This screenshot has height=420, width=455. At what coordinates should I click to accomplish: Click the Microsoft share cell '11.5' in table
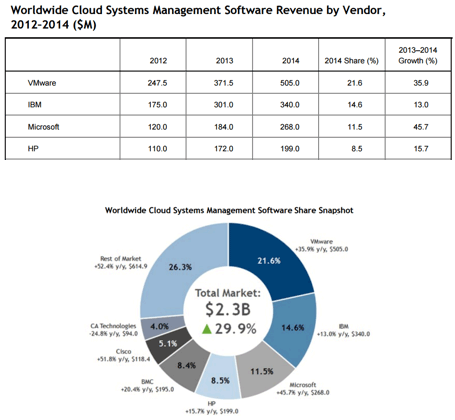click(354, 127)
